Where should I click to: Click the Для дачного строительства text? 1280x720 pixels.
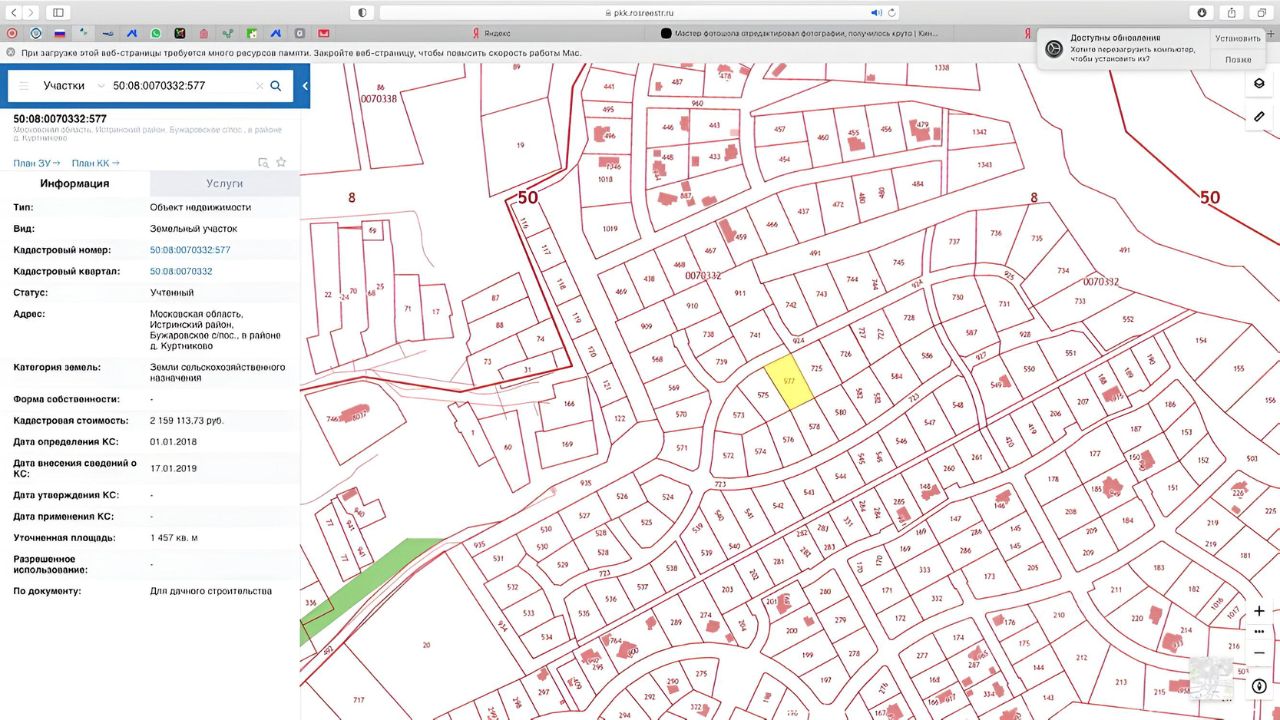[x=211, y=591]
